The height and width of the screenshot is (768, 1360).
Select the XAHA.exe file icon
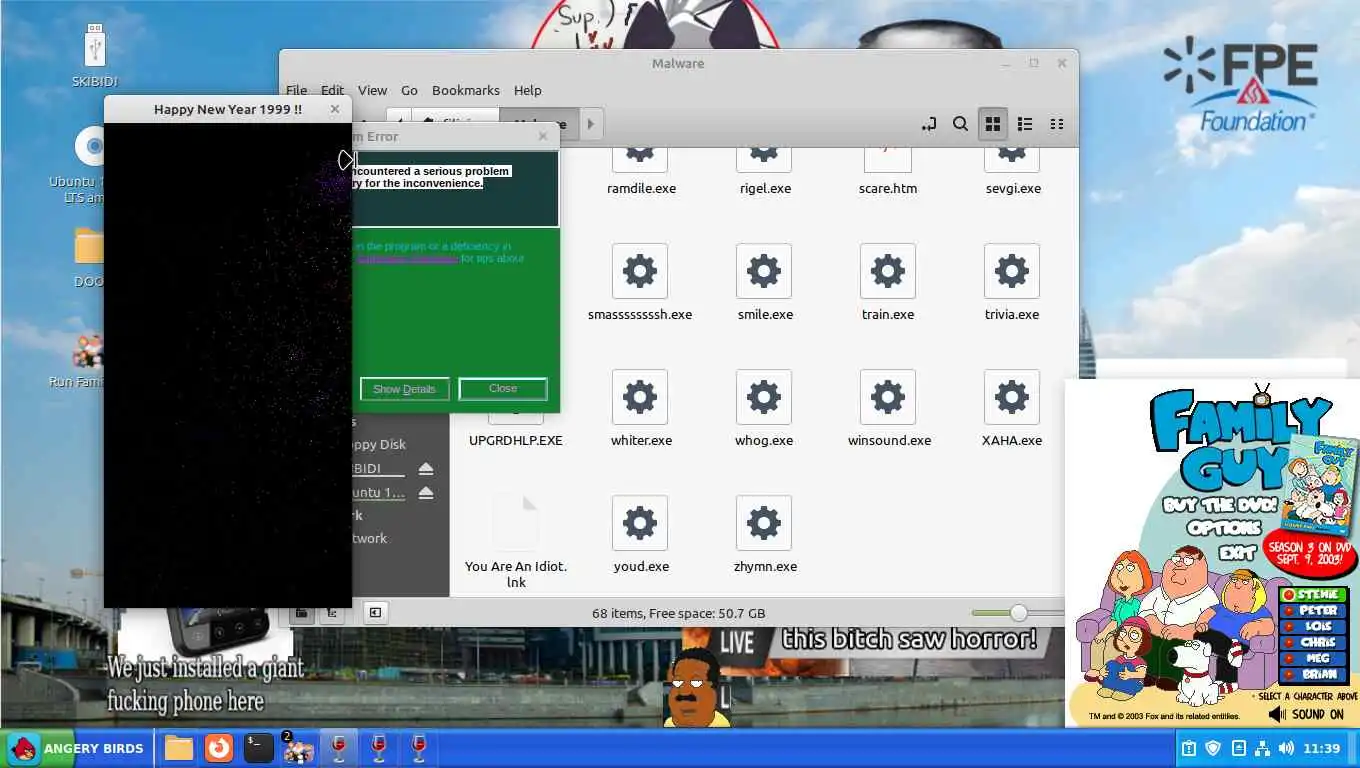1012,397
